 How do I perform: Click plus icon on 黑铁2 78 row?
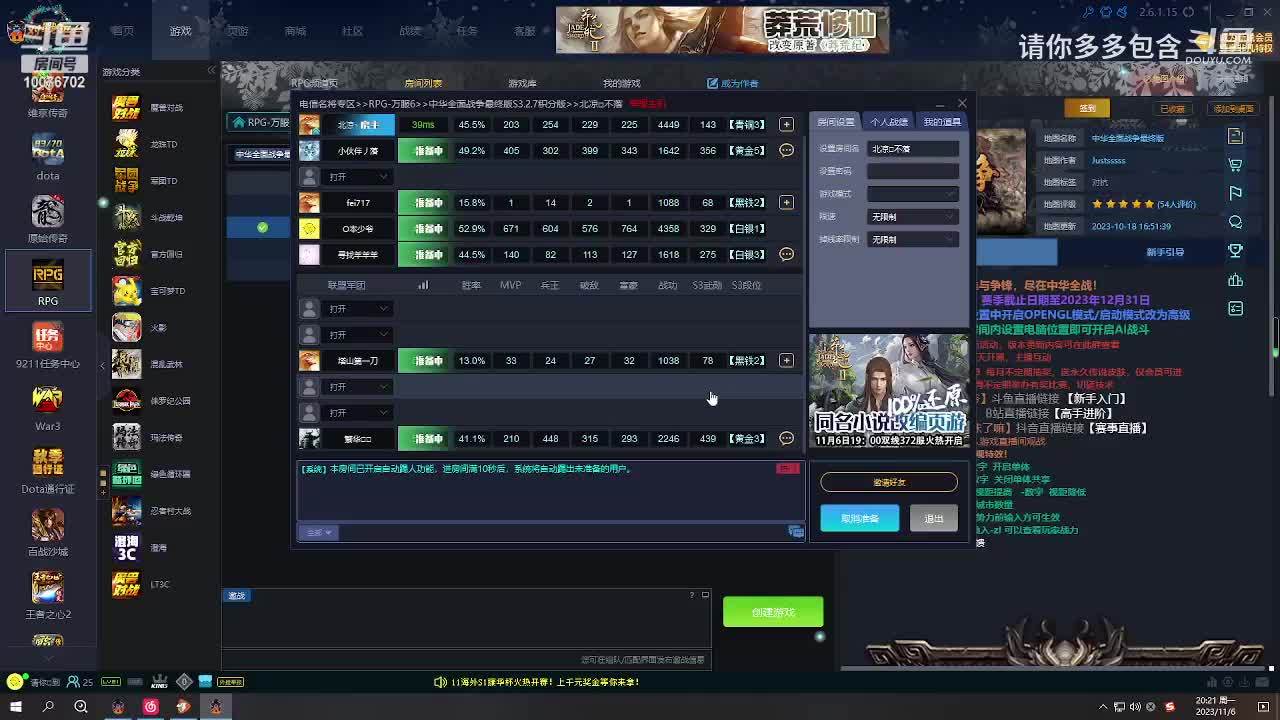pos(786,360)
